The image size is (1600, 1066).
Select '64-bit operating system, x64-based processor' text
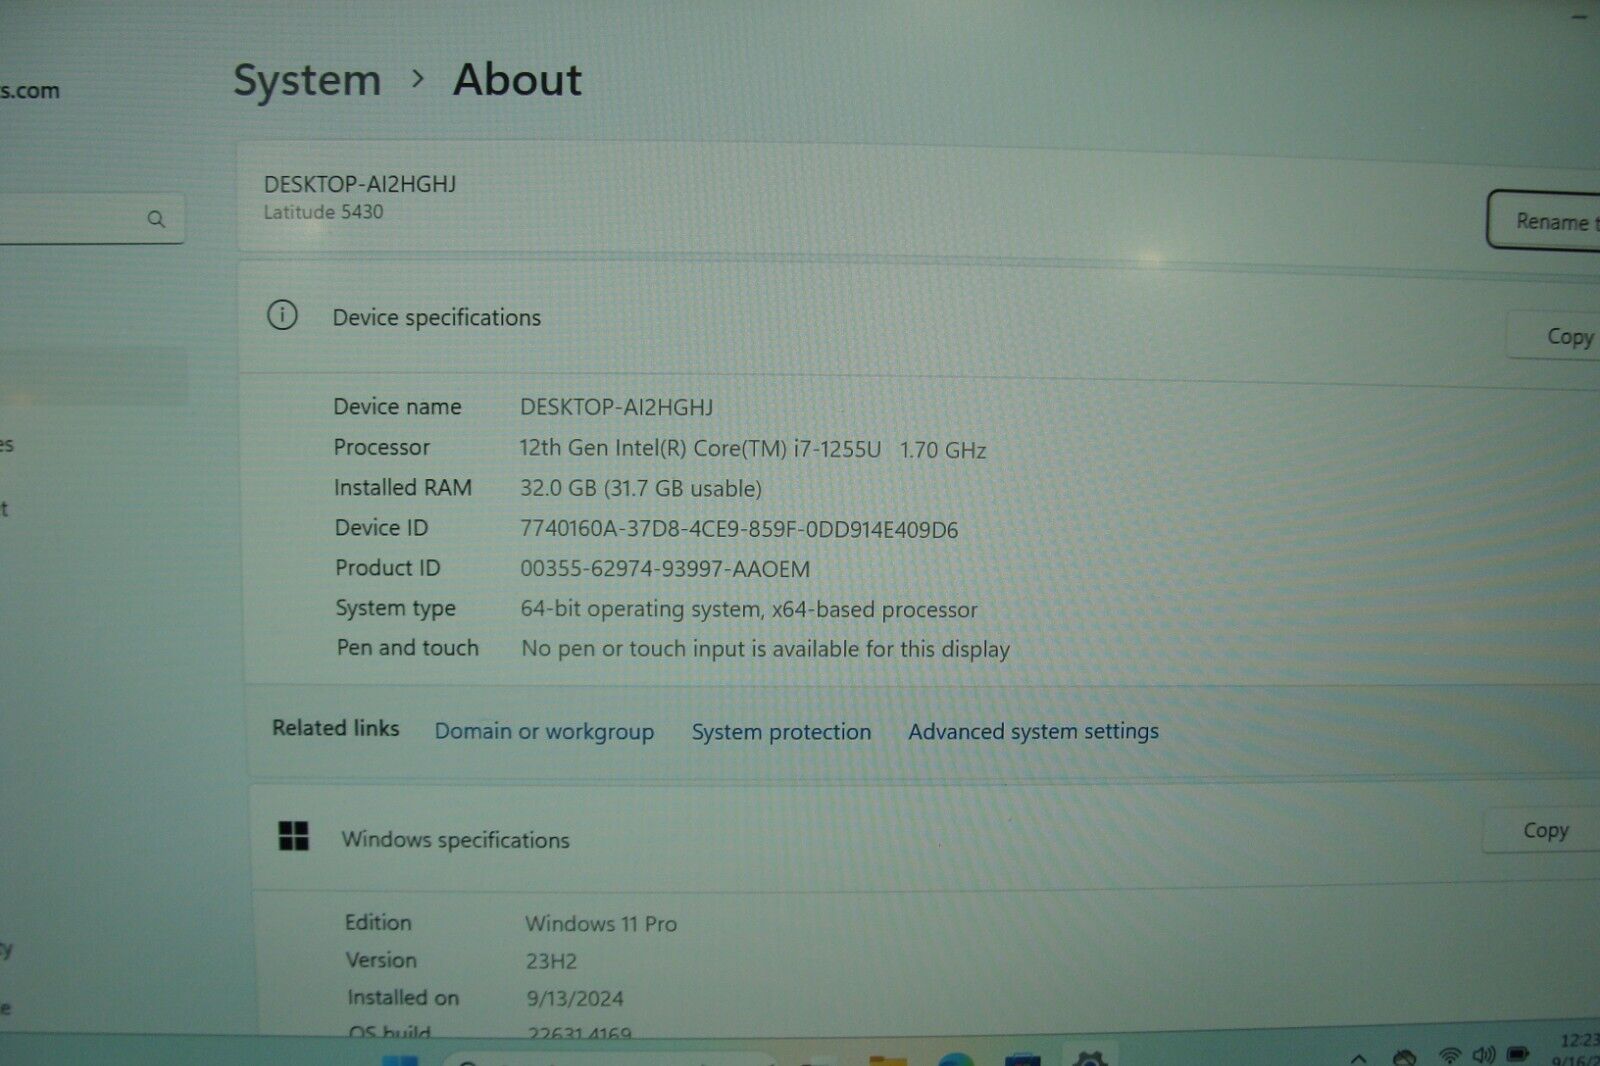[749, 609]
